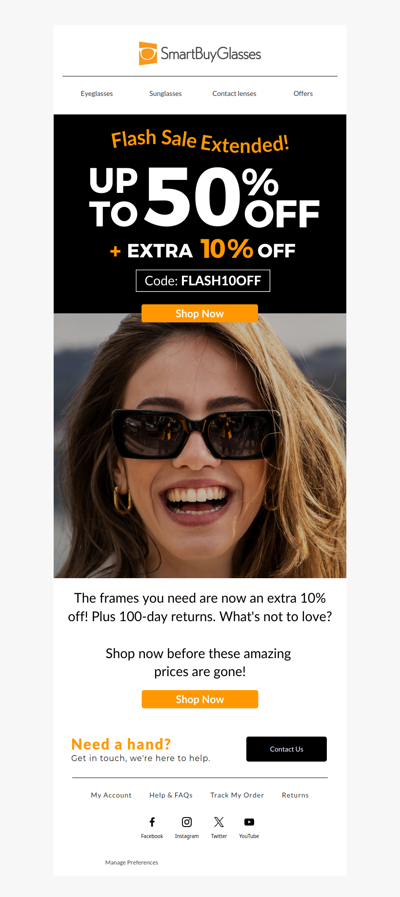400x897 pixels.
Task: Click the woman in sunglasses photo
Action: (x=200, y=446)
